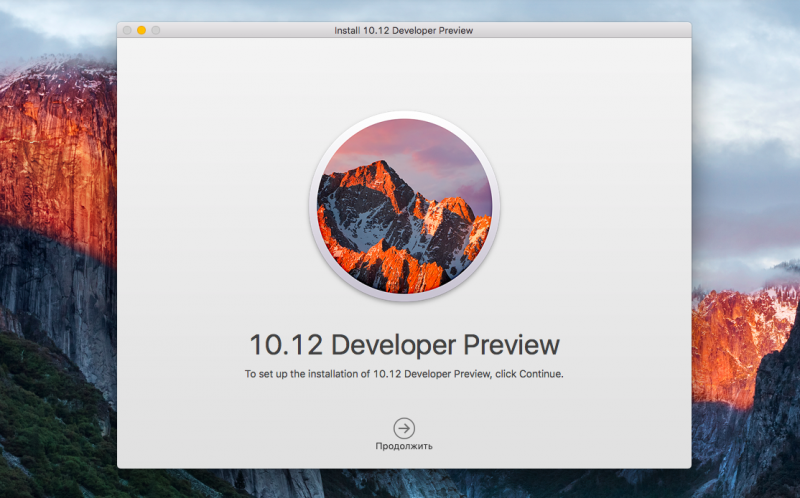This screenshot has width=800, height=498.
Task: Click the '10.12 Developer Preview' heading
Action: [x=404, y=344]
